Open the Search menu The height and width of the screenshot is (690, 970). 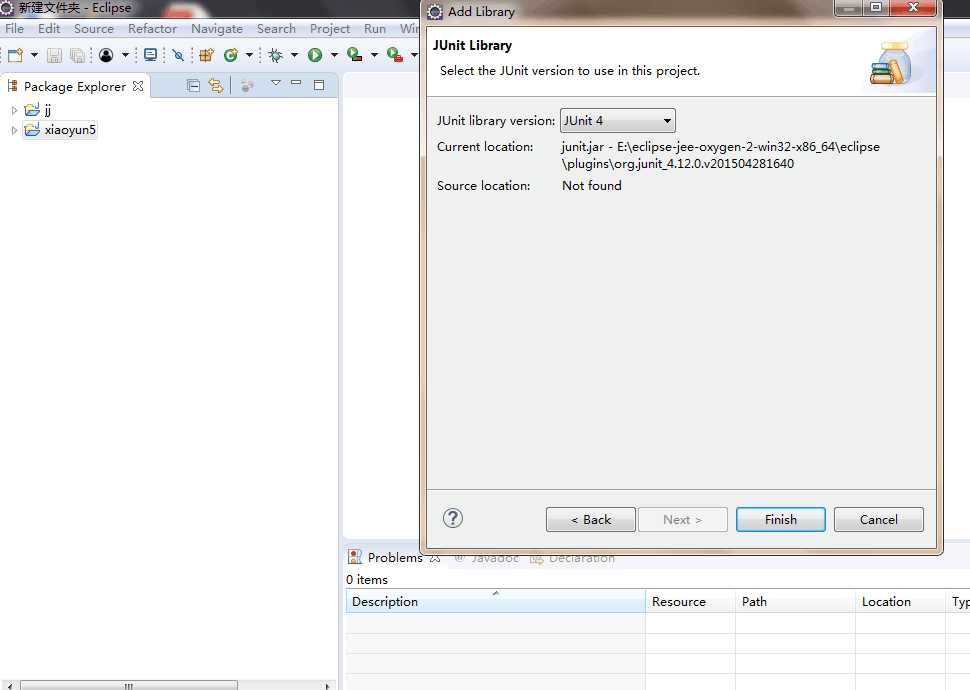point(276,28)
